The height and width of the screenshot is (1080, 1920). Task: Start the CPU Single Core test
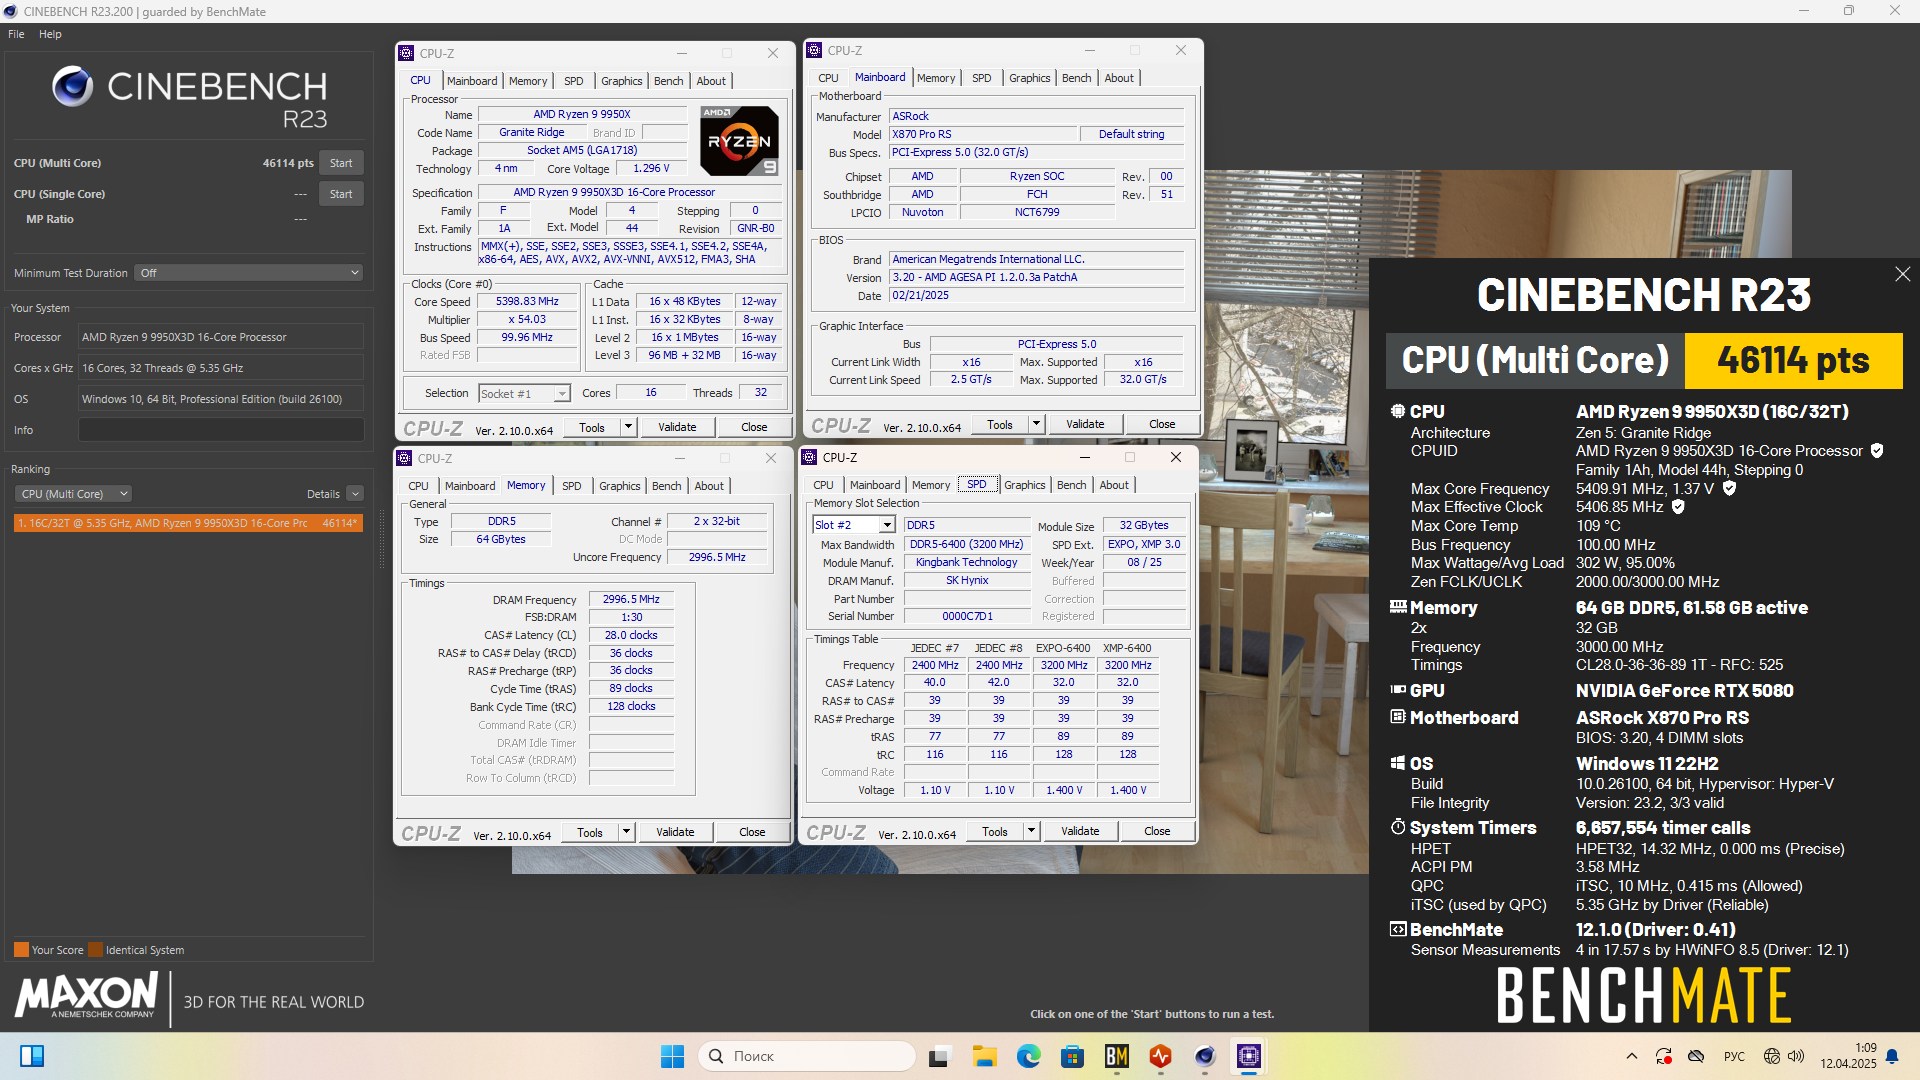tap(341, 194)
